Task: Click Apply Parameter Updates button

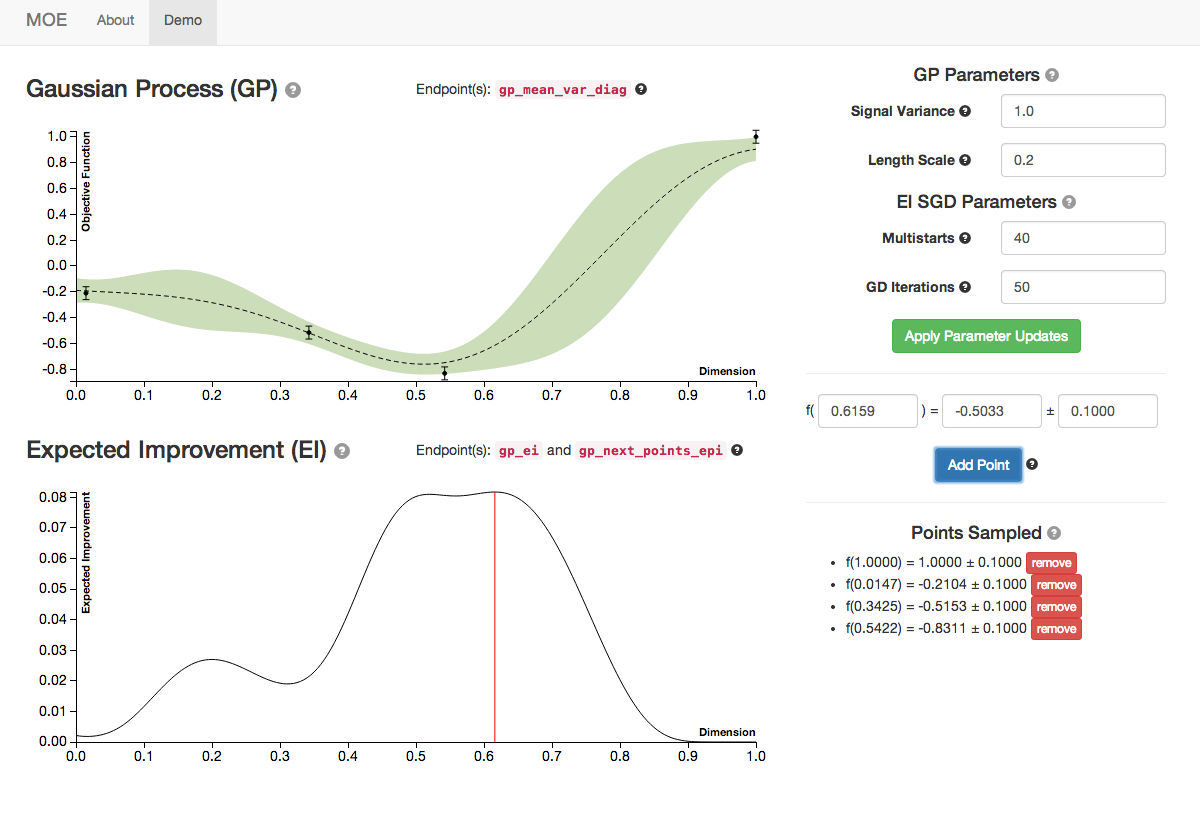Action: (986, 336)
